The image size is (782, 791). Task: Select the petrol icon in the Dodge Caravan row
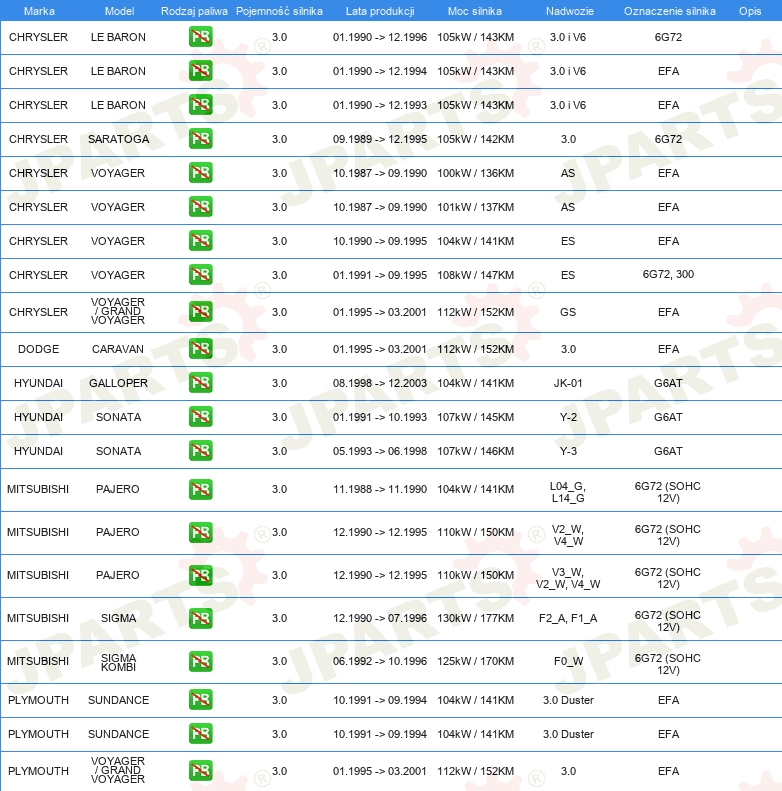click(201, 349)
